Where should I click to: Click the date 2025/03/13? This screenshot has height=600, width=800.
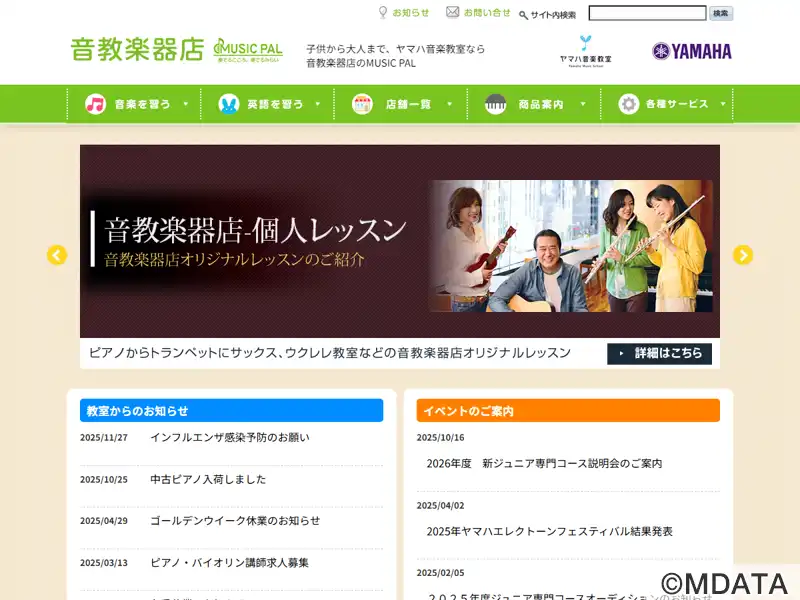pyautogui.click(x=104, y=563)
